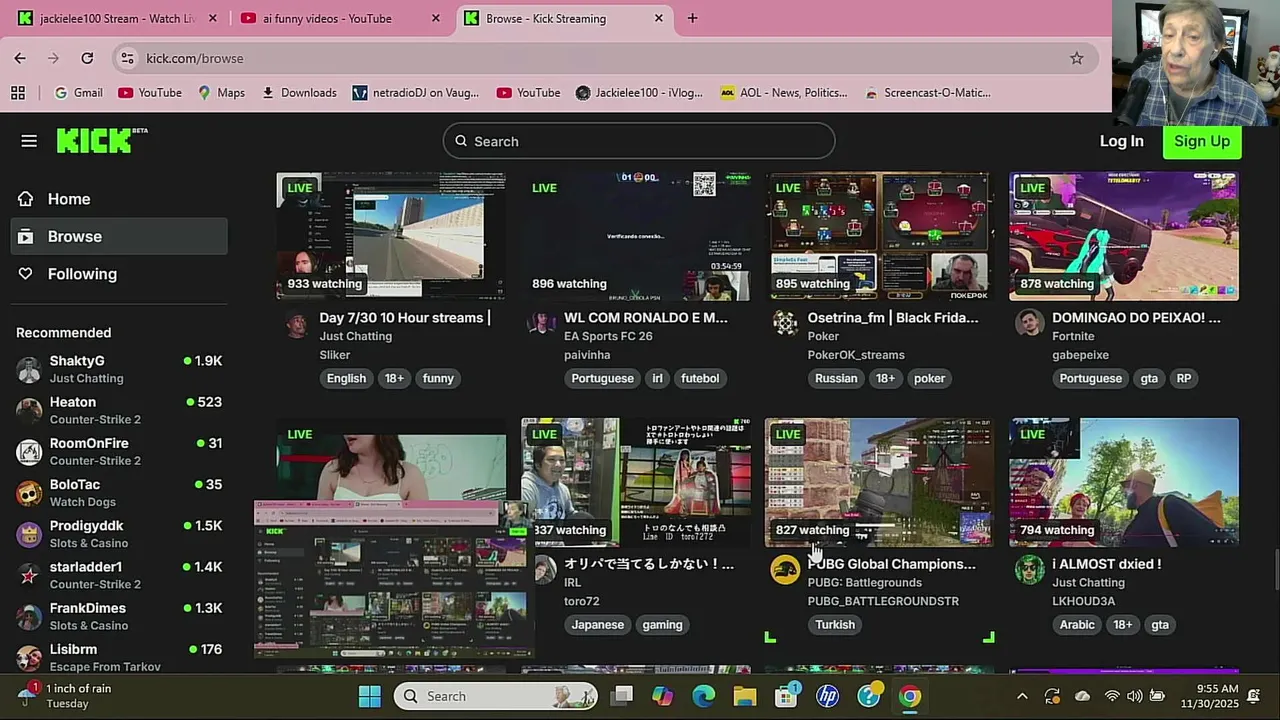Click the Chrome taskbar icon
1280x720 pixels.
click(x=910, y=696)
